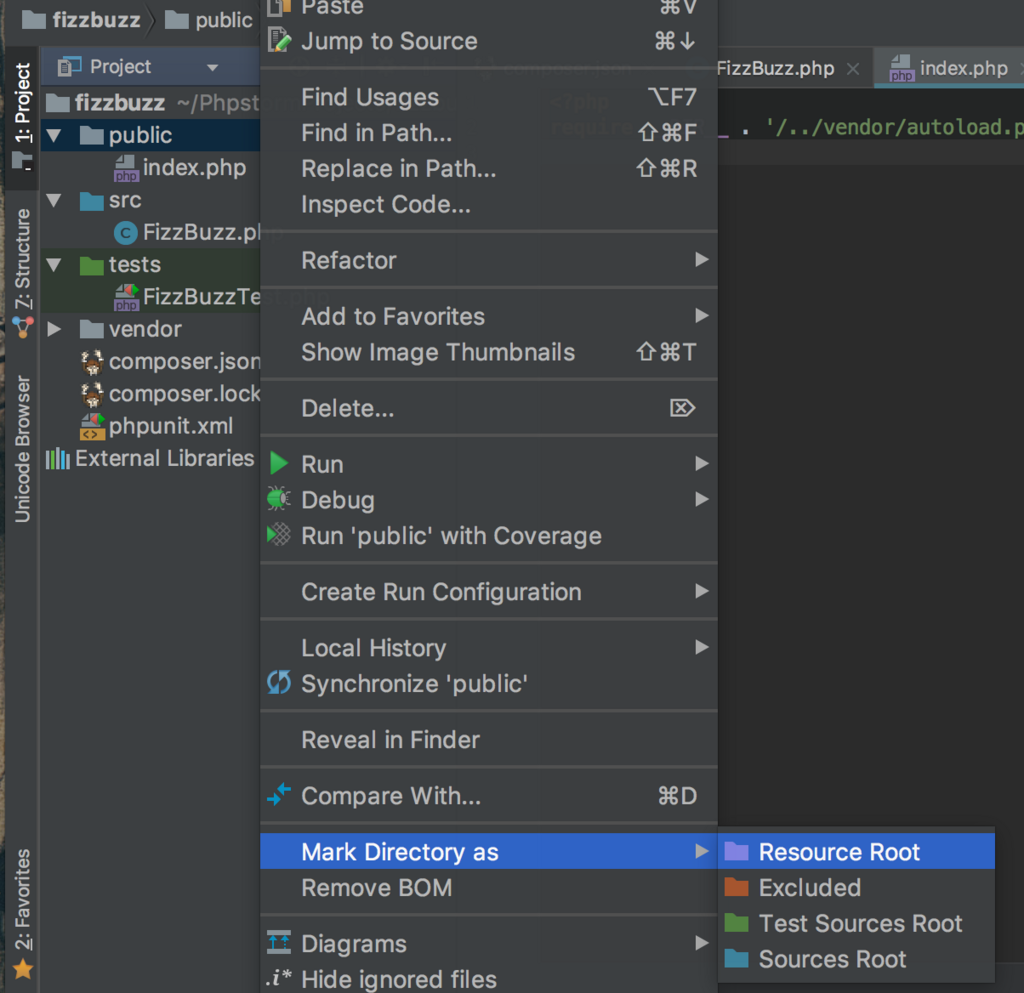Viewport: 1024px width, 993px height.
Task: Click the composer.json file icon
Action: (x=92, y=362)
